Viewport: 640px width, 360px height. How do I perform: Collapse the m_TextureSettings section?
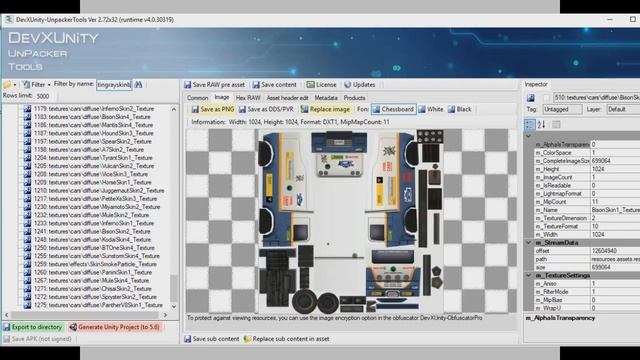(x=529, y=276)
